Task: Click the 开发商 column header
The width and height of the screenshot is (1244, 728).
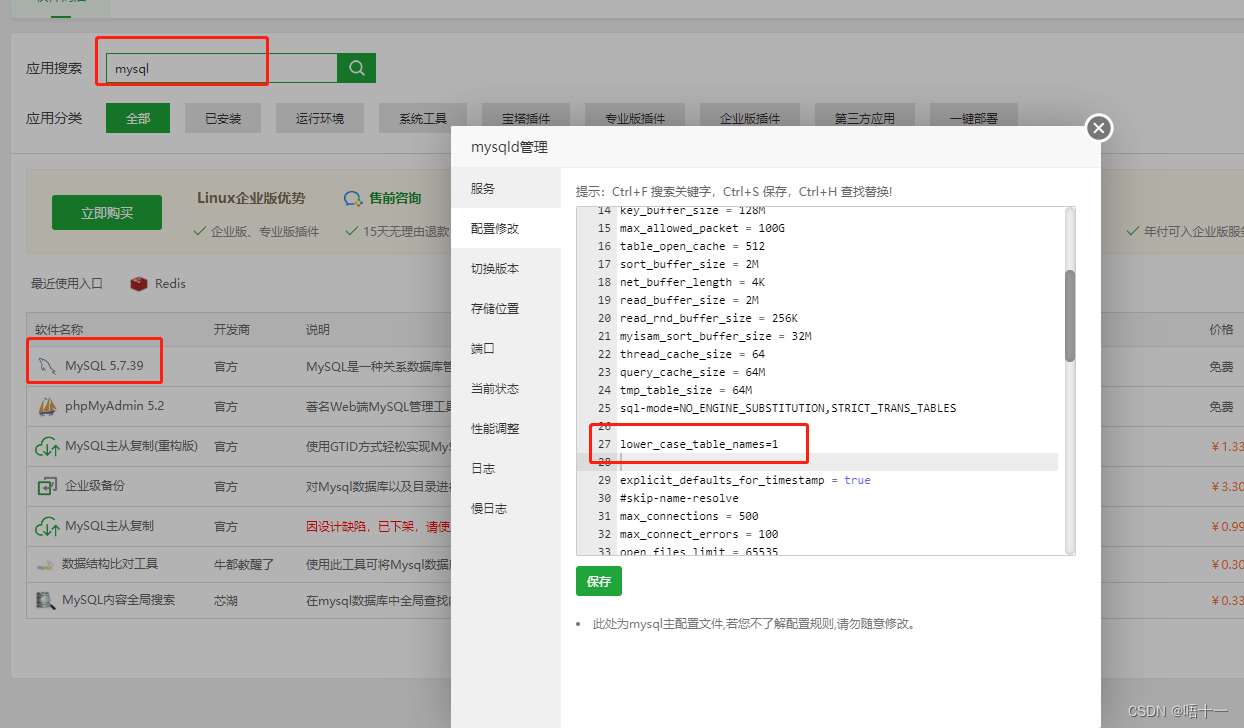Action: coord(231,329)
